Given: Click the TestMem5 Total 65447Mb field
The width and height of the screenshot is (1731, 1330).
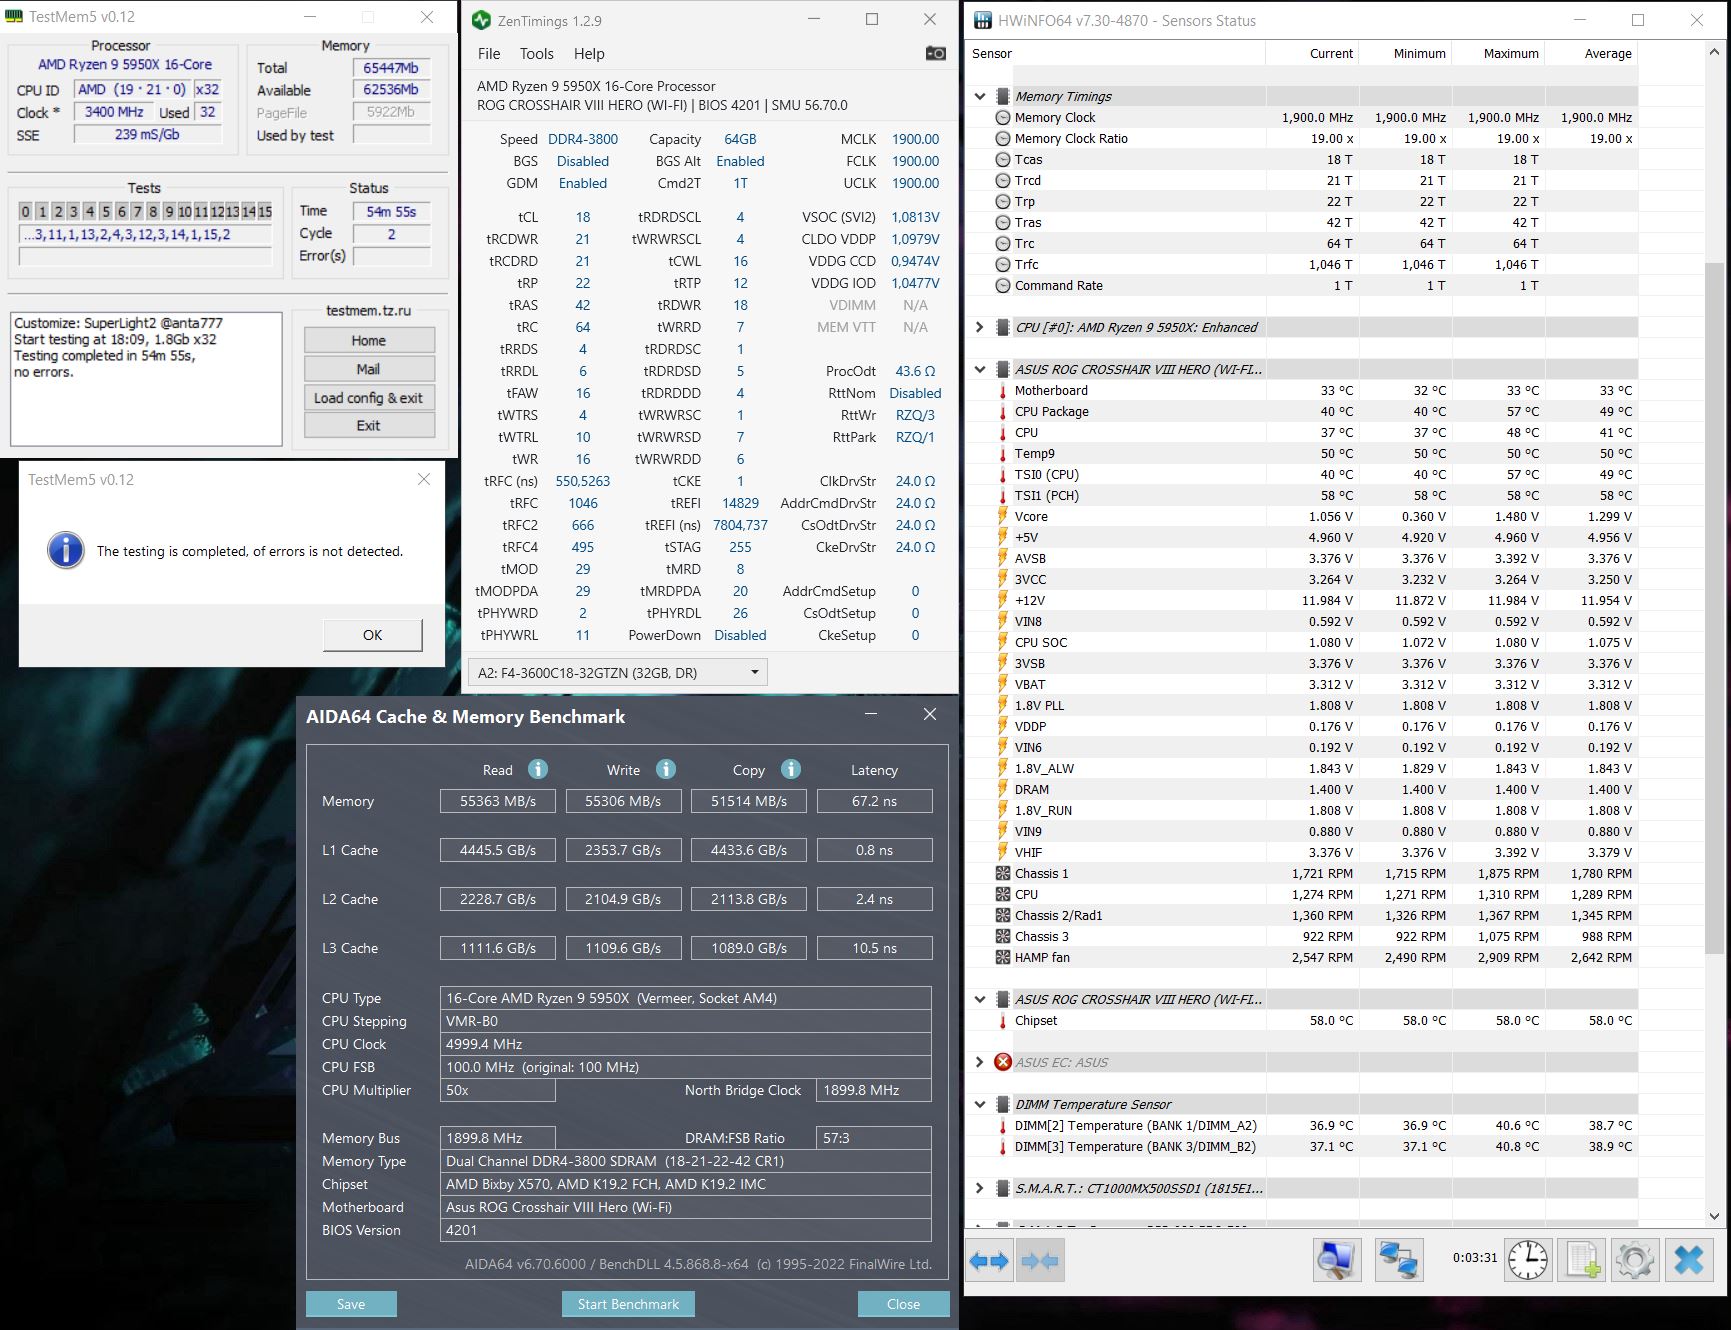Looking at the screenshot, I should coord(391,68).
